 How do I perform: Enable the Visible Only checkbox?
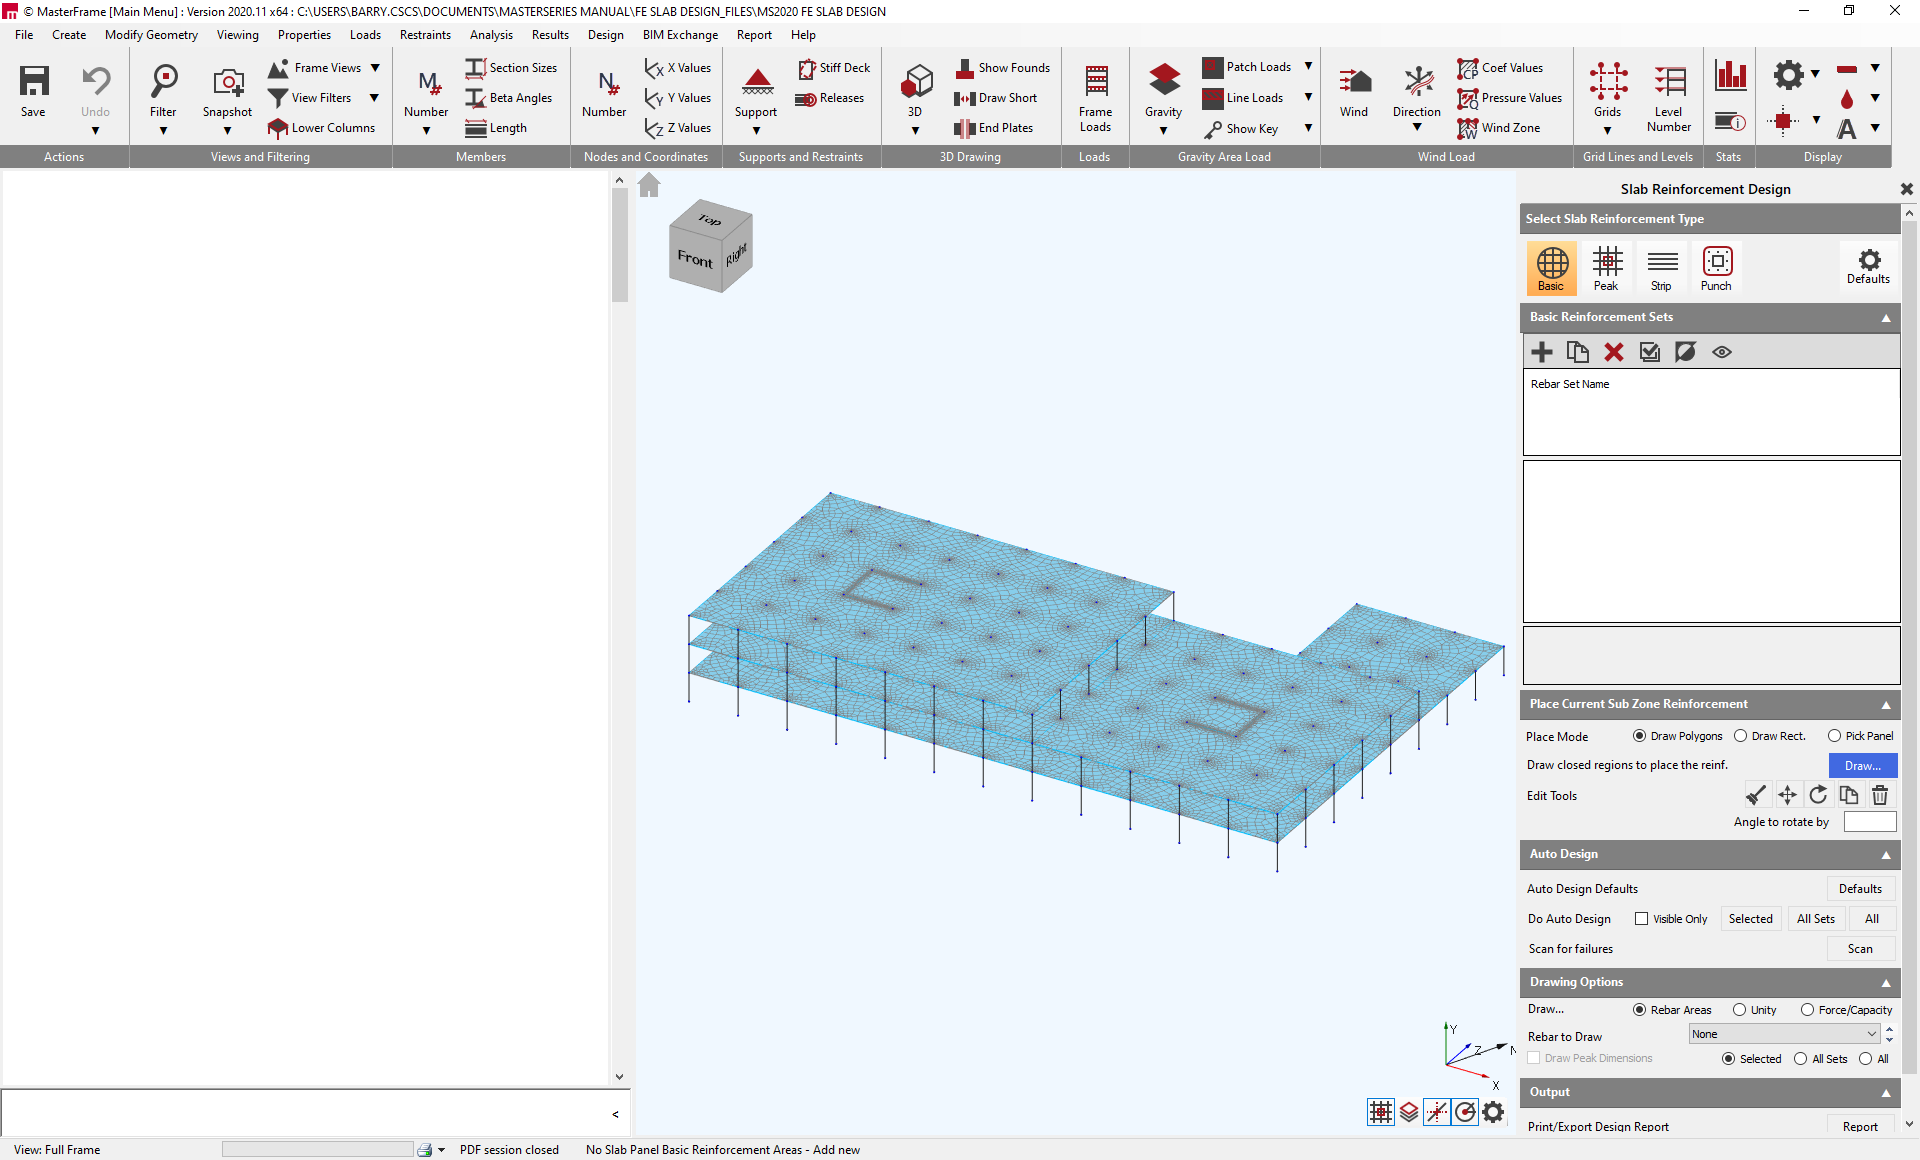(x=1641, y=919)
